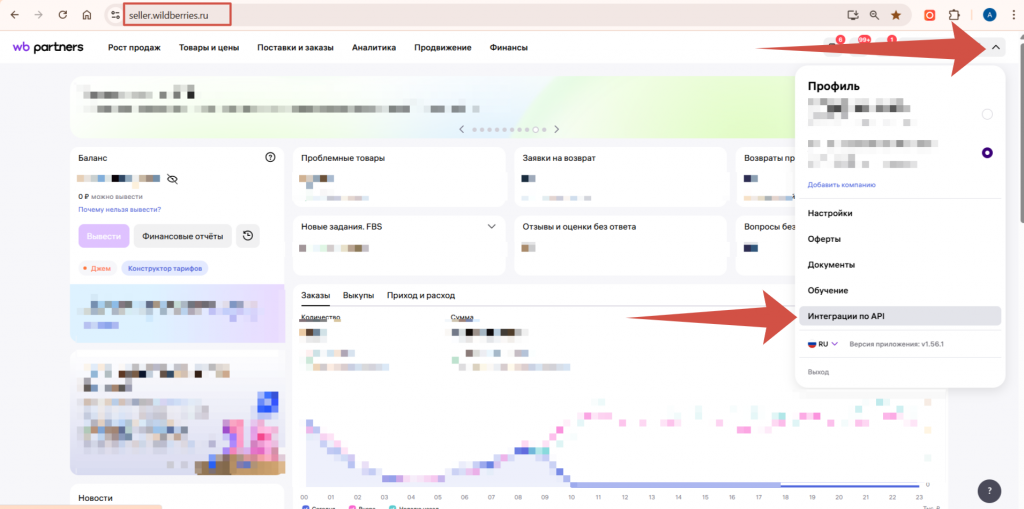This screenshot has height=509, width=1024.
Task: Collapse the profile menu with the chevron
Action: click(x=995, y=47)
